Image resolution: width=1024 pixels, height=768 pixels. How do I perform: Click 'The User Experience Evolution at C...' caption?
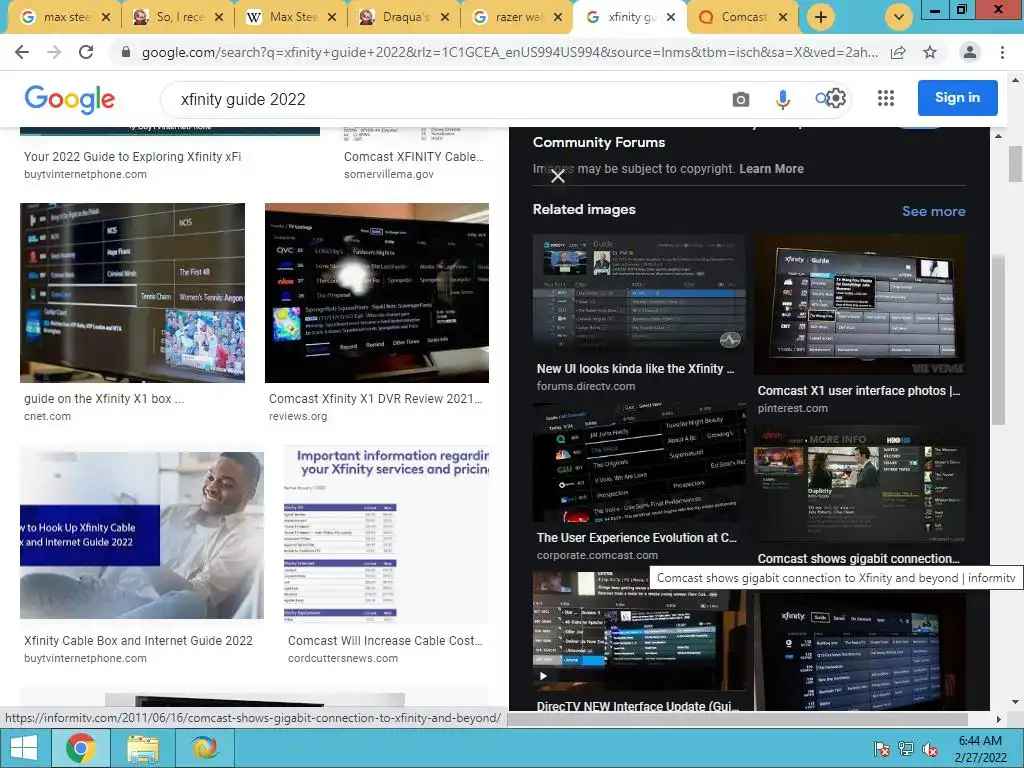click(637, 537)
